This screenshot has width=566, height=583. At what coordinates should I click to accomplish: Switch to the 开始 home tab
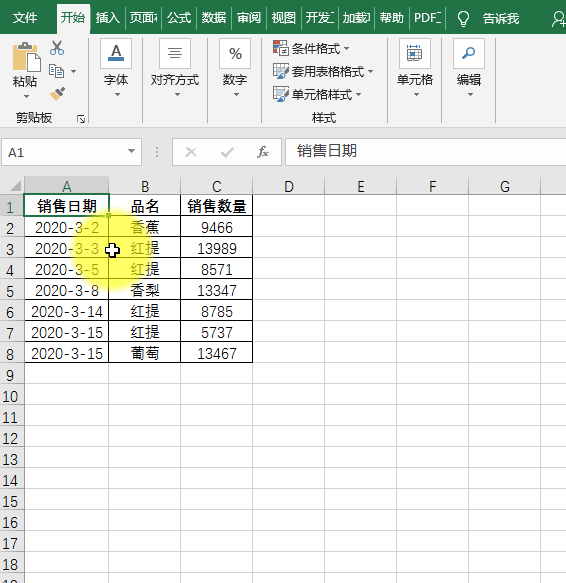(73, 18)
